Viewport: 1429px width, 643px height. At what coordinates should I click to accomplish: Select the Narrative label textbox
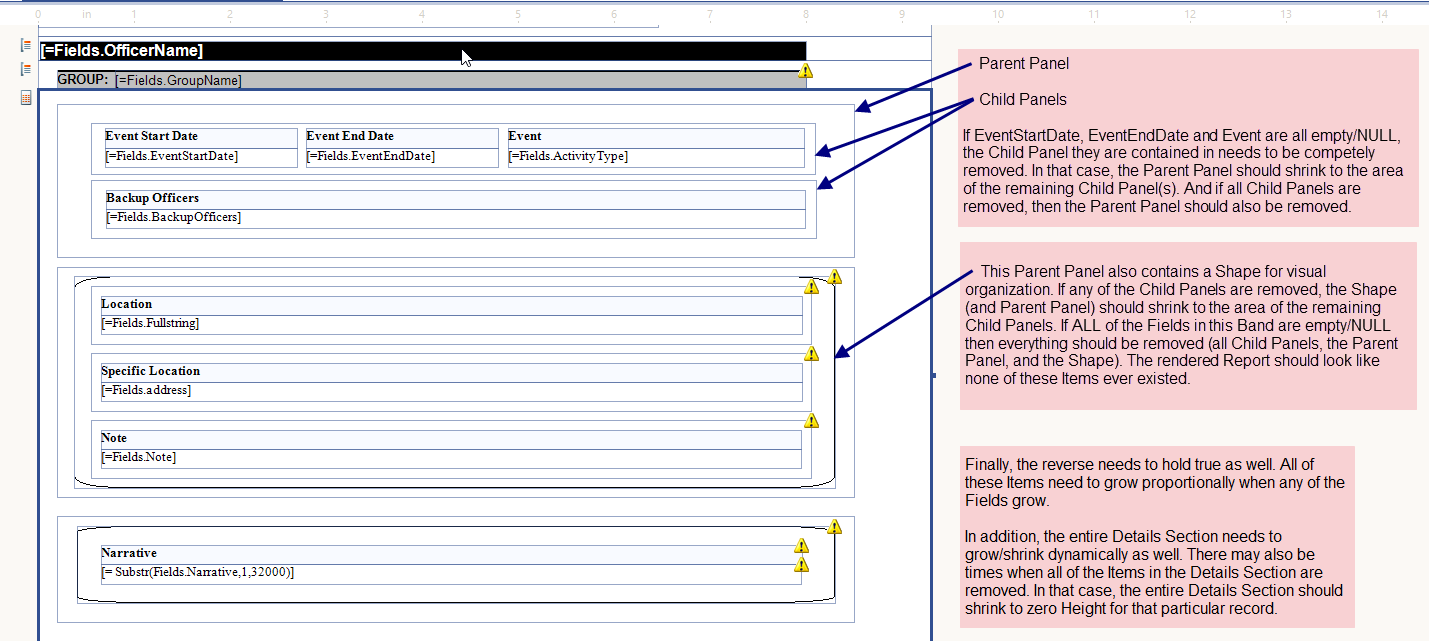(x=451, y=554)
